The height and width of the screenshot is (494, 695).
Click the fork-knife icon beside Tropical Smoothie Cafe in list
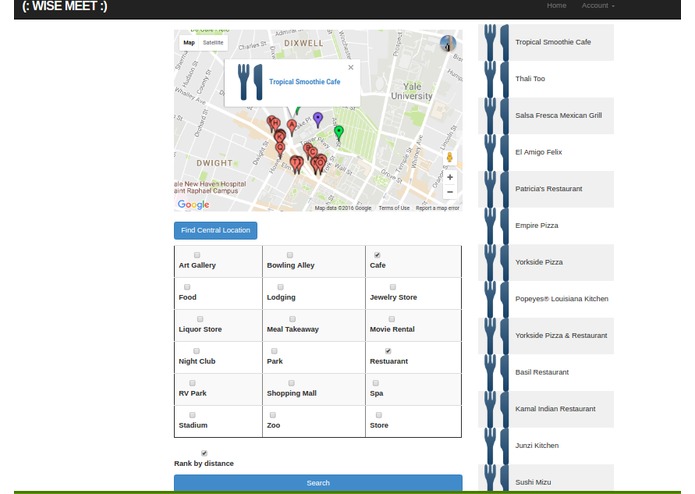(496, 43)
